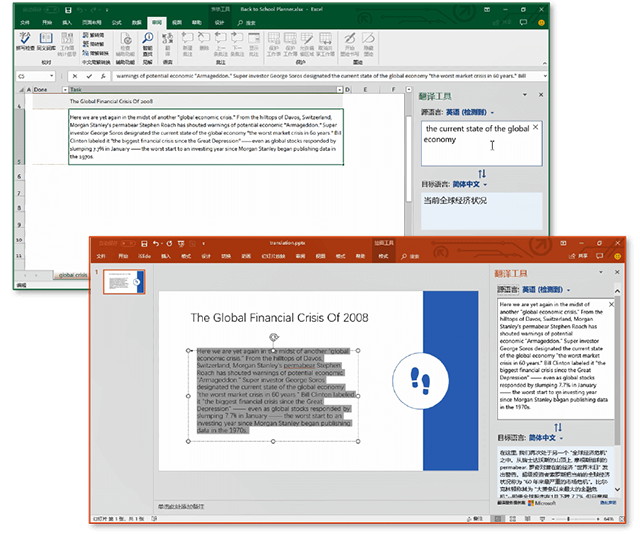The height and width of the screenshot is (534, 640).
Task: Click the Smart Lookup magnifier icon in Excel
Action: 147,38
